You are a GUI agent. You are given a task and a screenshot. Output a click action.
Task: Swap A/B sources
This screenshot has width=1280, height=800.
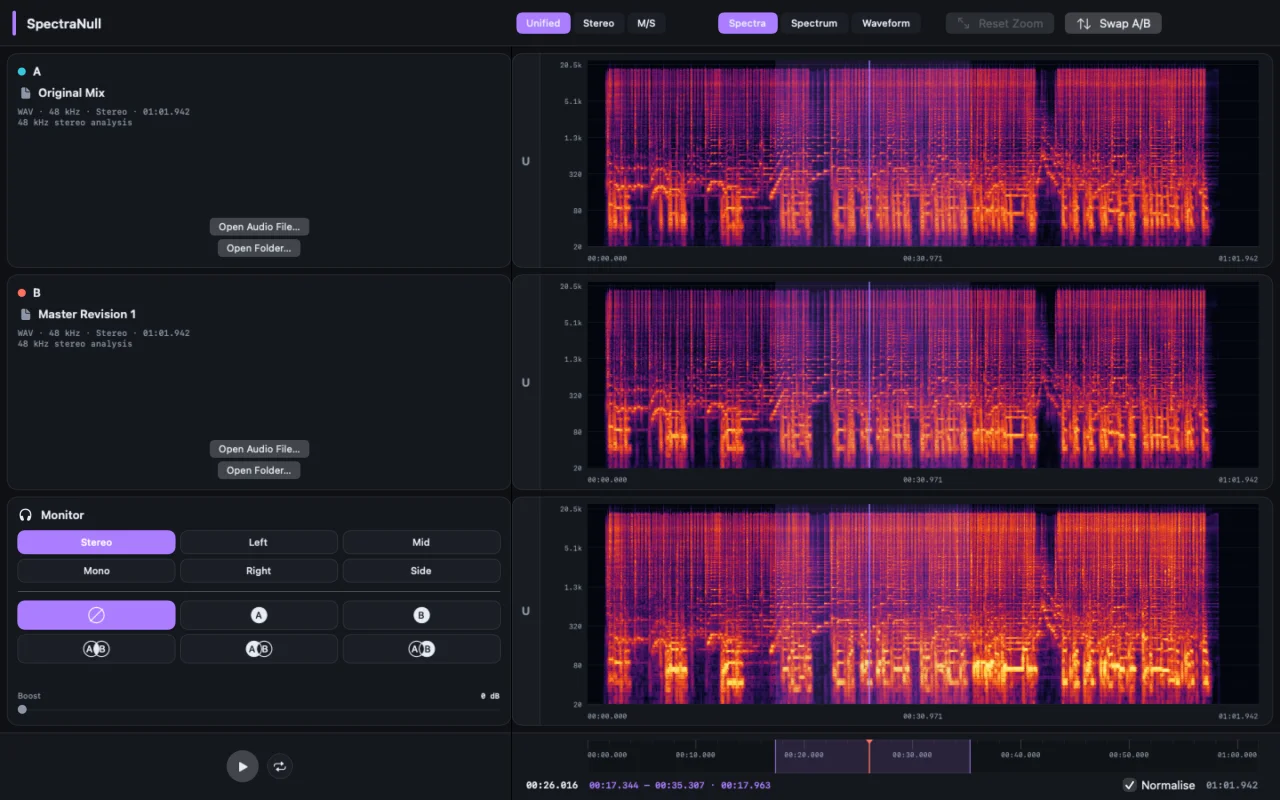tap(1113, 23)
